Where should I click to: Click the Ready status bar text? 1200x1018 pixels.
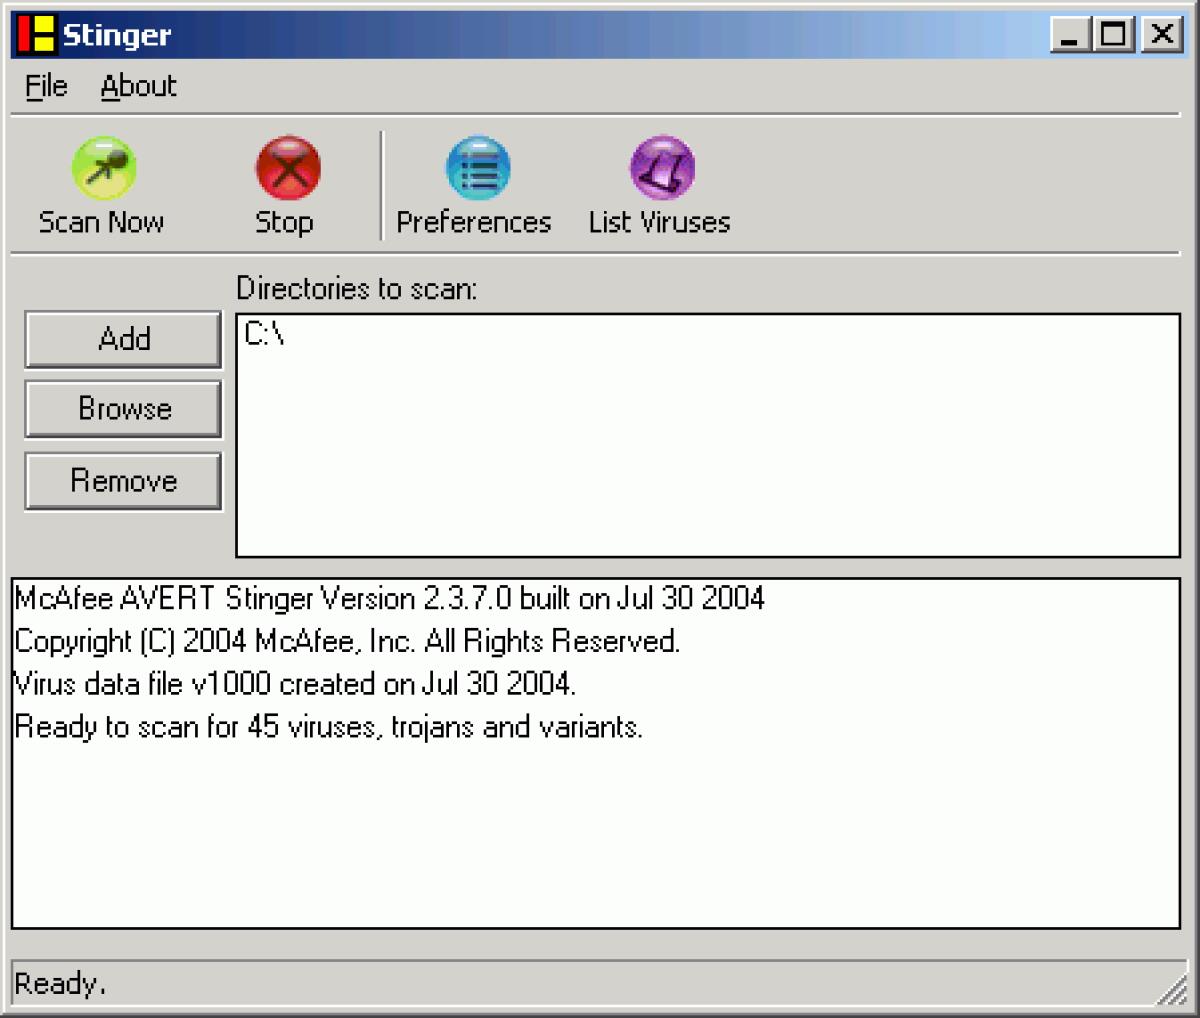pos(60,984)
